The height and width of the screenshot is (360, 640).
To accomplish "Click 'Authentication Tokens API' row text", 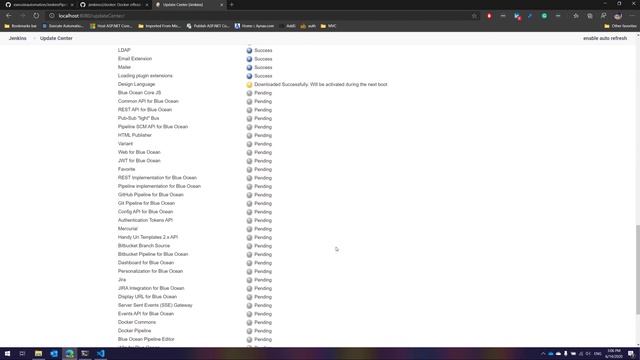I will pos(145,220).
